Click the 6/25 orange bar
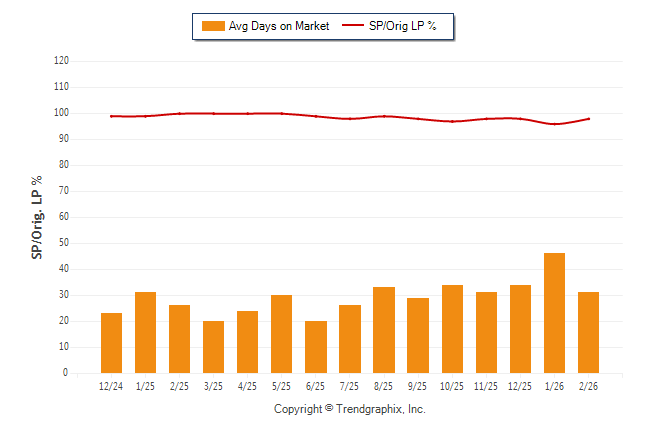The image size is (646, 434). [315, 347]
